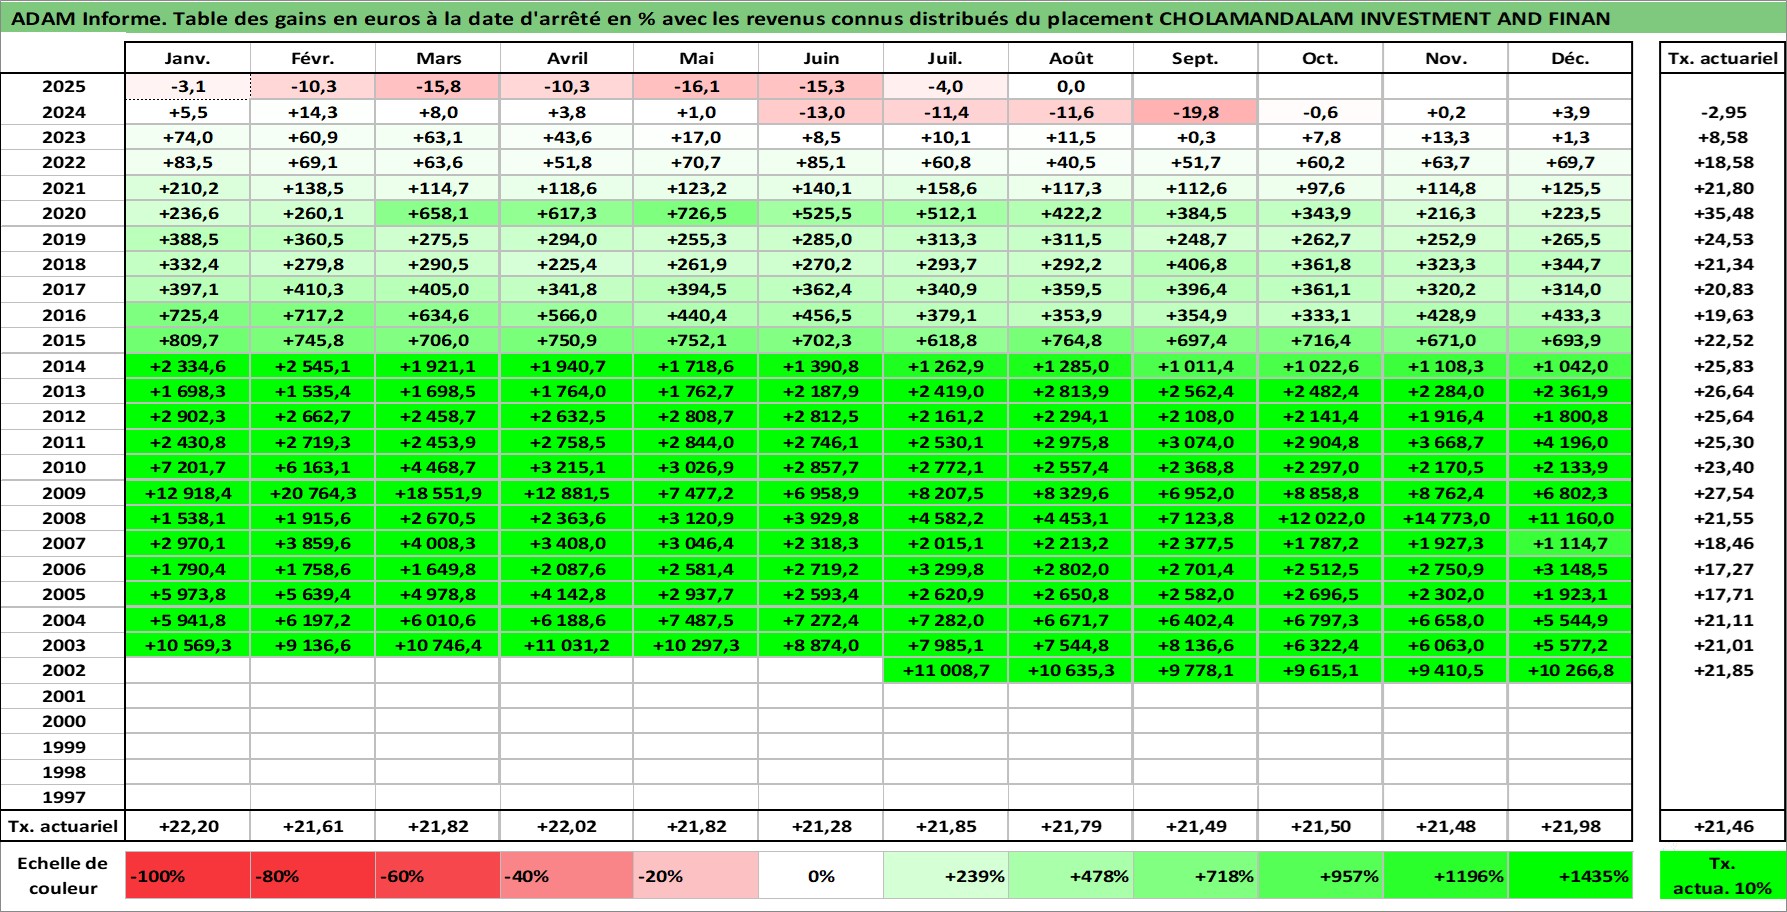Screen dimensions: 1787x912
Task: Select cell 0,0 for August 2025
Action: [x=1070, y=86]
